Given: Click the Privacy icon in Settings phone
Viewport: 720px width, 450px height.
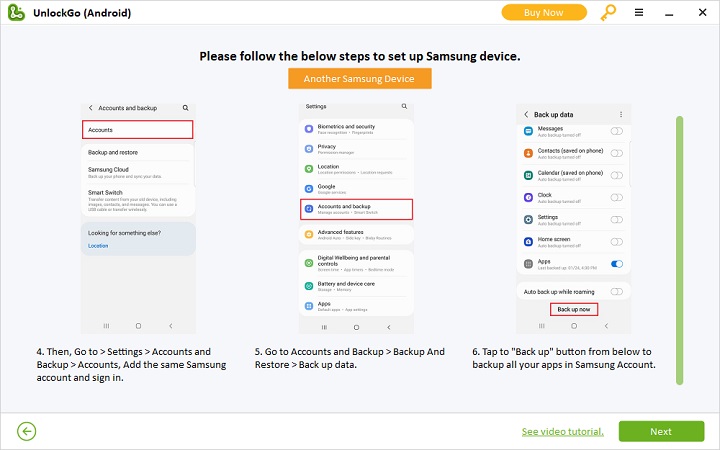Looking at the screenshot, I should (x=309, y=149).
